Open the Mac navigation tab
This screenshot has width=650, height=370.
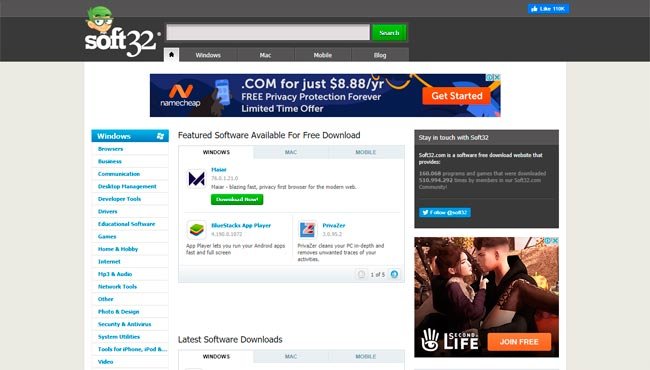point(265,55)
